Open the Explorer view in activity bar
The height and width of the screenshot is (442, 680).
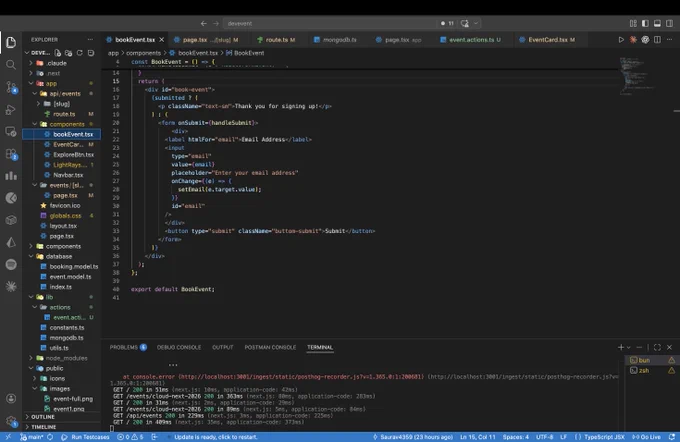click(11, 42)
